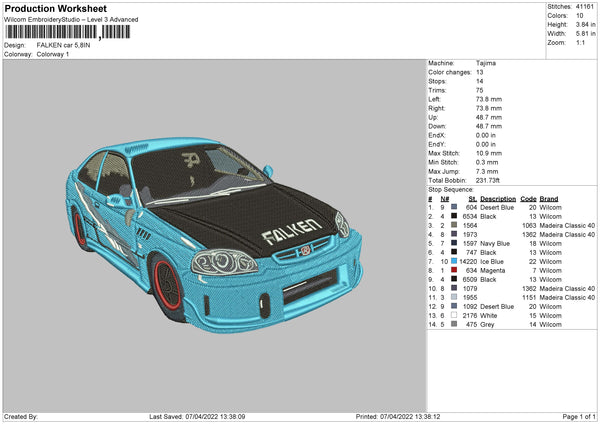Image resolution: width=600 pixels, height=424 pixels.
Task: Click the FALKEN car embroidery preview image
Action: click(x=214, y=234)
